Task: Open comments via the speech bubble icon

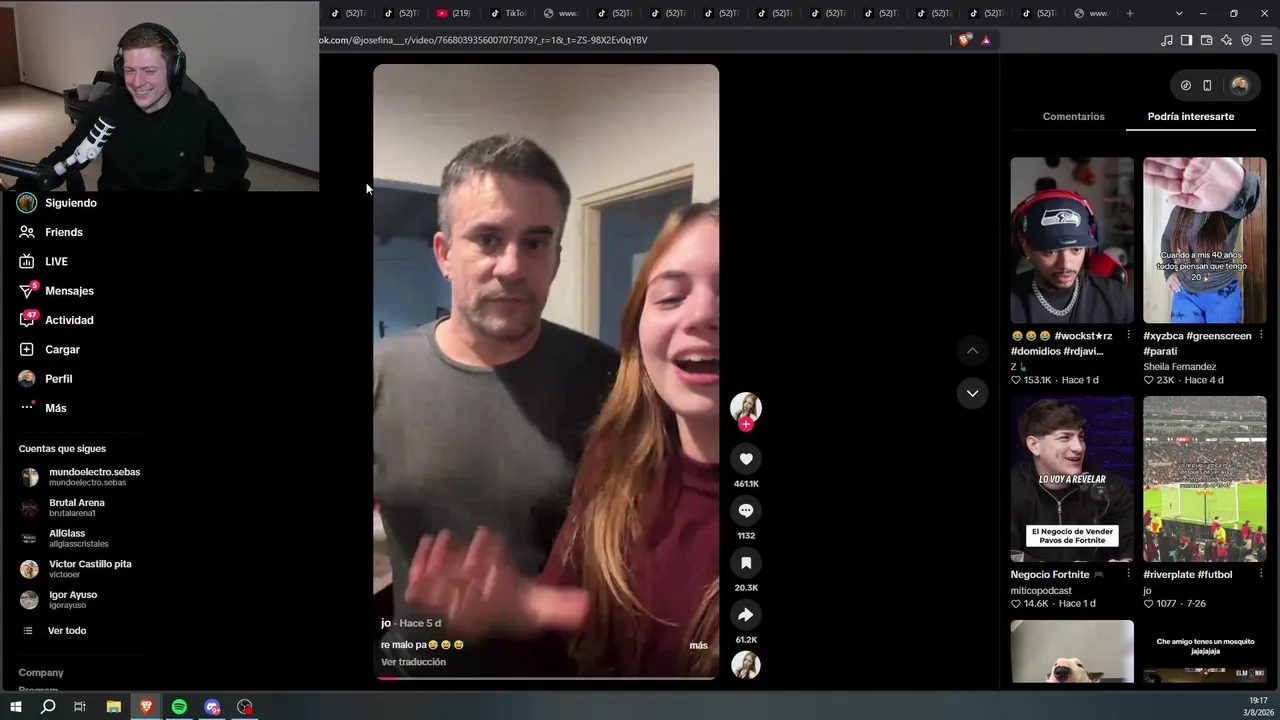Action: (746, 511)
